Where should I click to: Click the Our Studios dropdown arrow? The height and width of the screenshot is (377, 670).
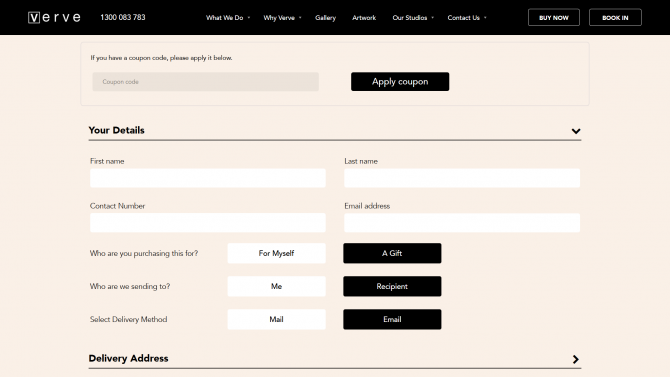pos(433,18)
